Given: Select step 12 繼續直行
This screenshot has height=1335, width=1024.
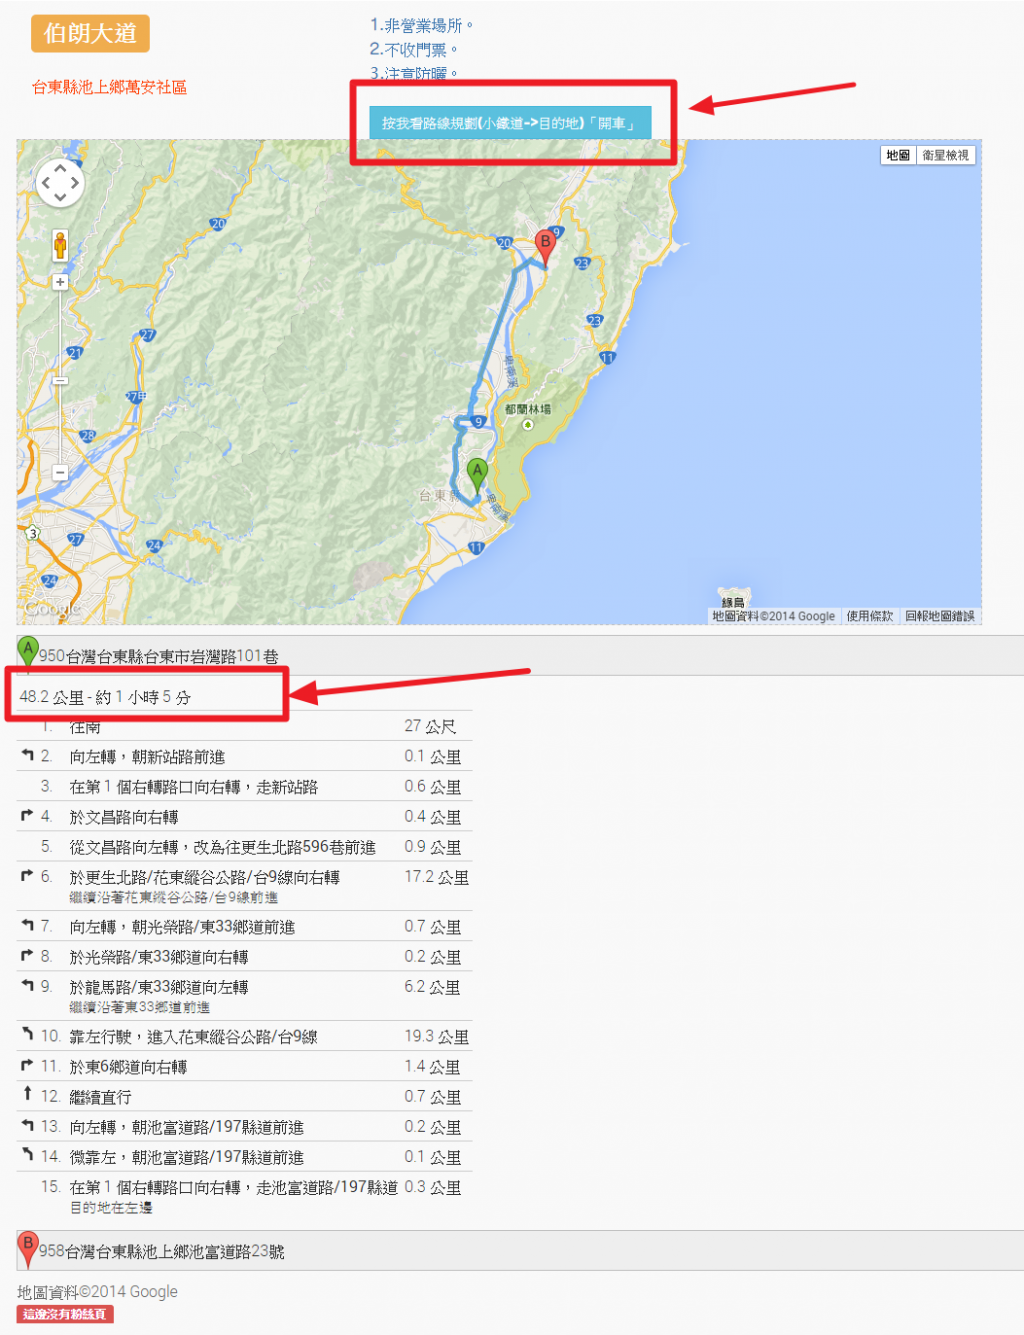Looking at the screenshot, I should point(245,1096).
